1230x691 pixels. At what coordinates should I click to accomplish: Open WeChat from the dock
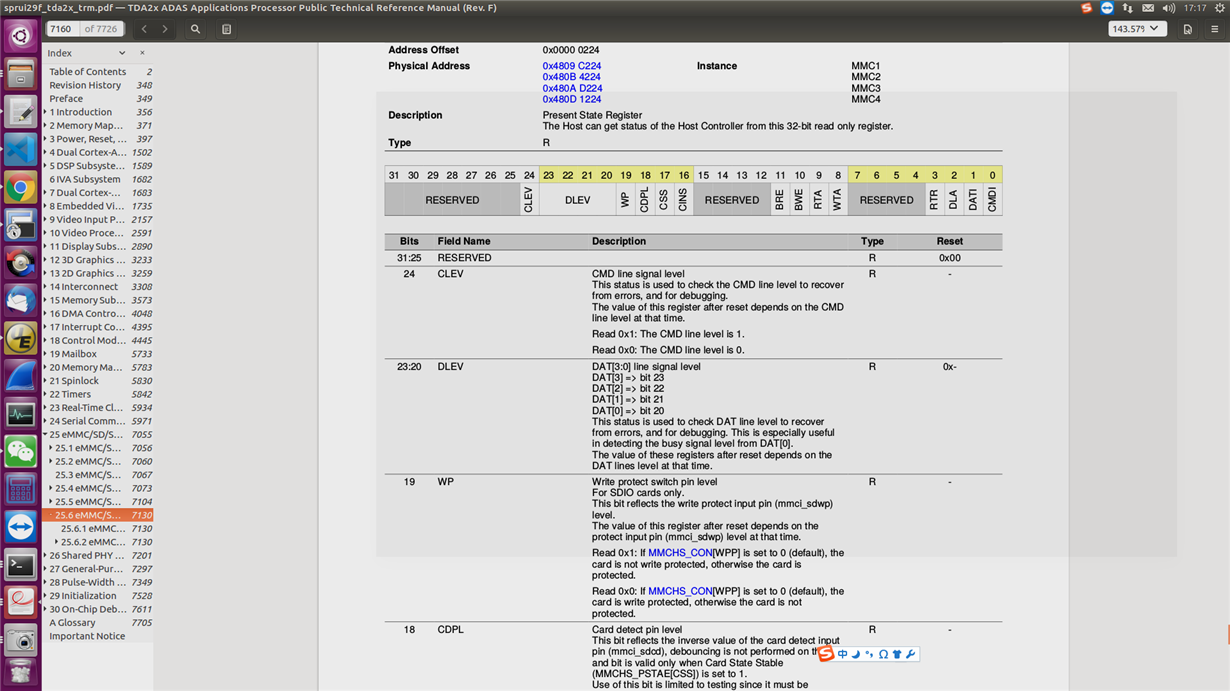click(x=20, y=451)
